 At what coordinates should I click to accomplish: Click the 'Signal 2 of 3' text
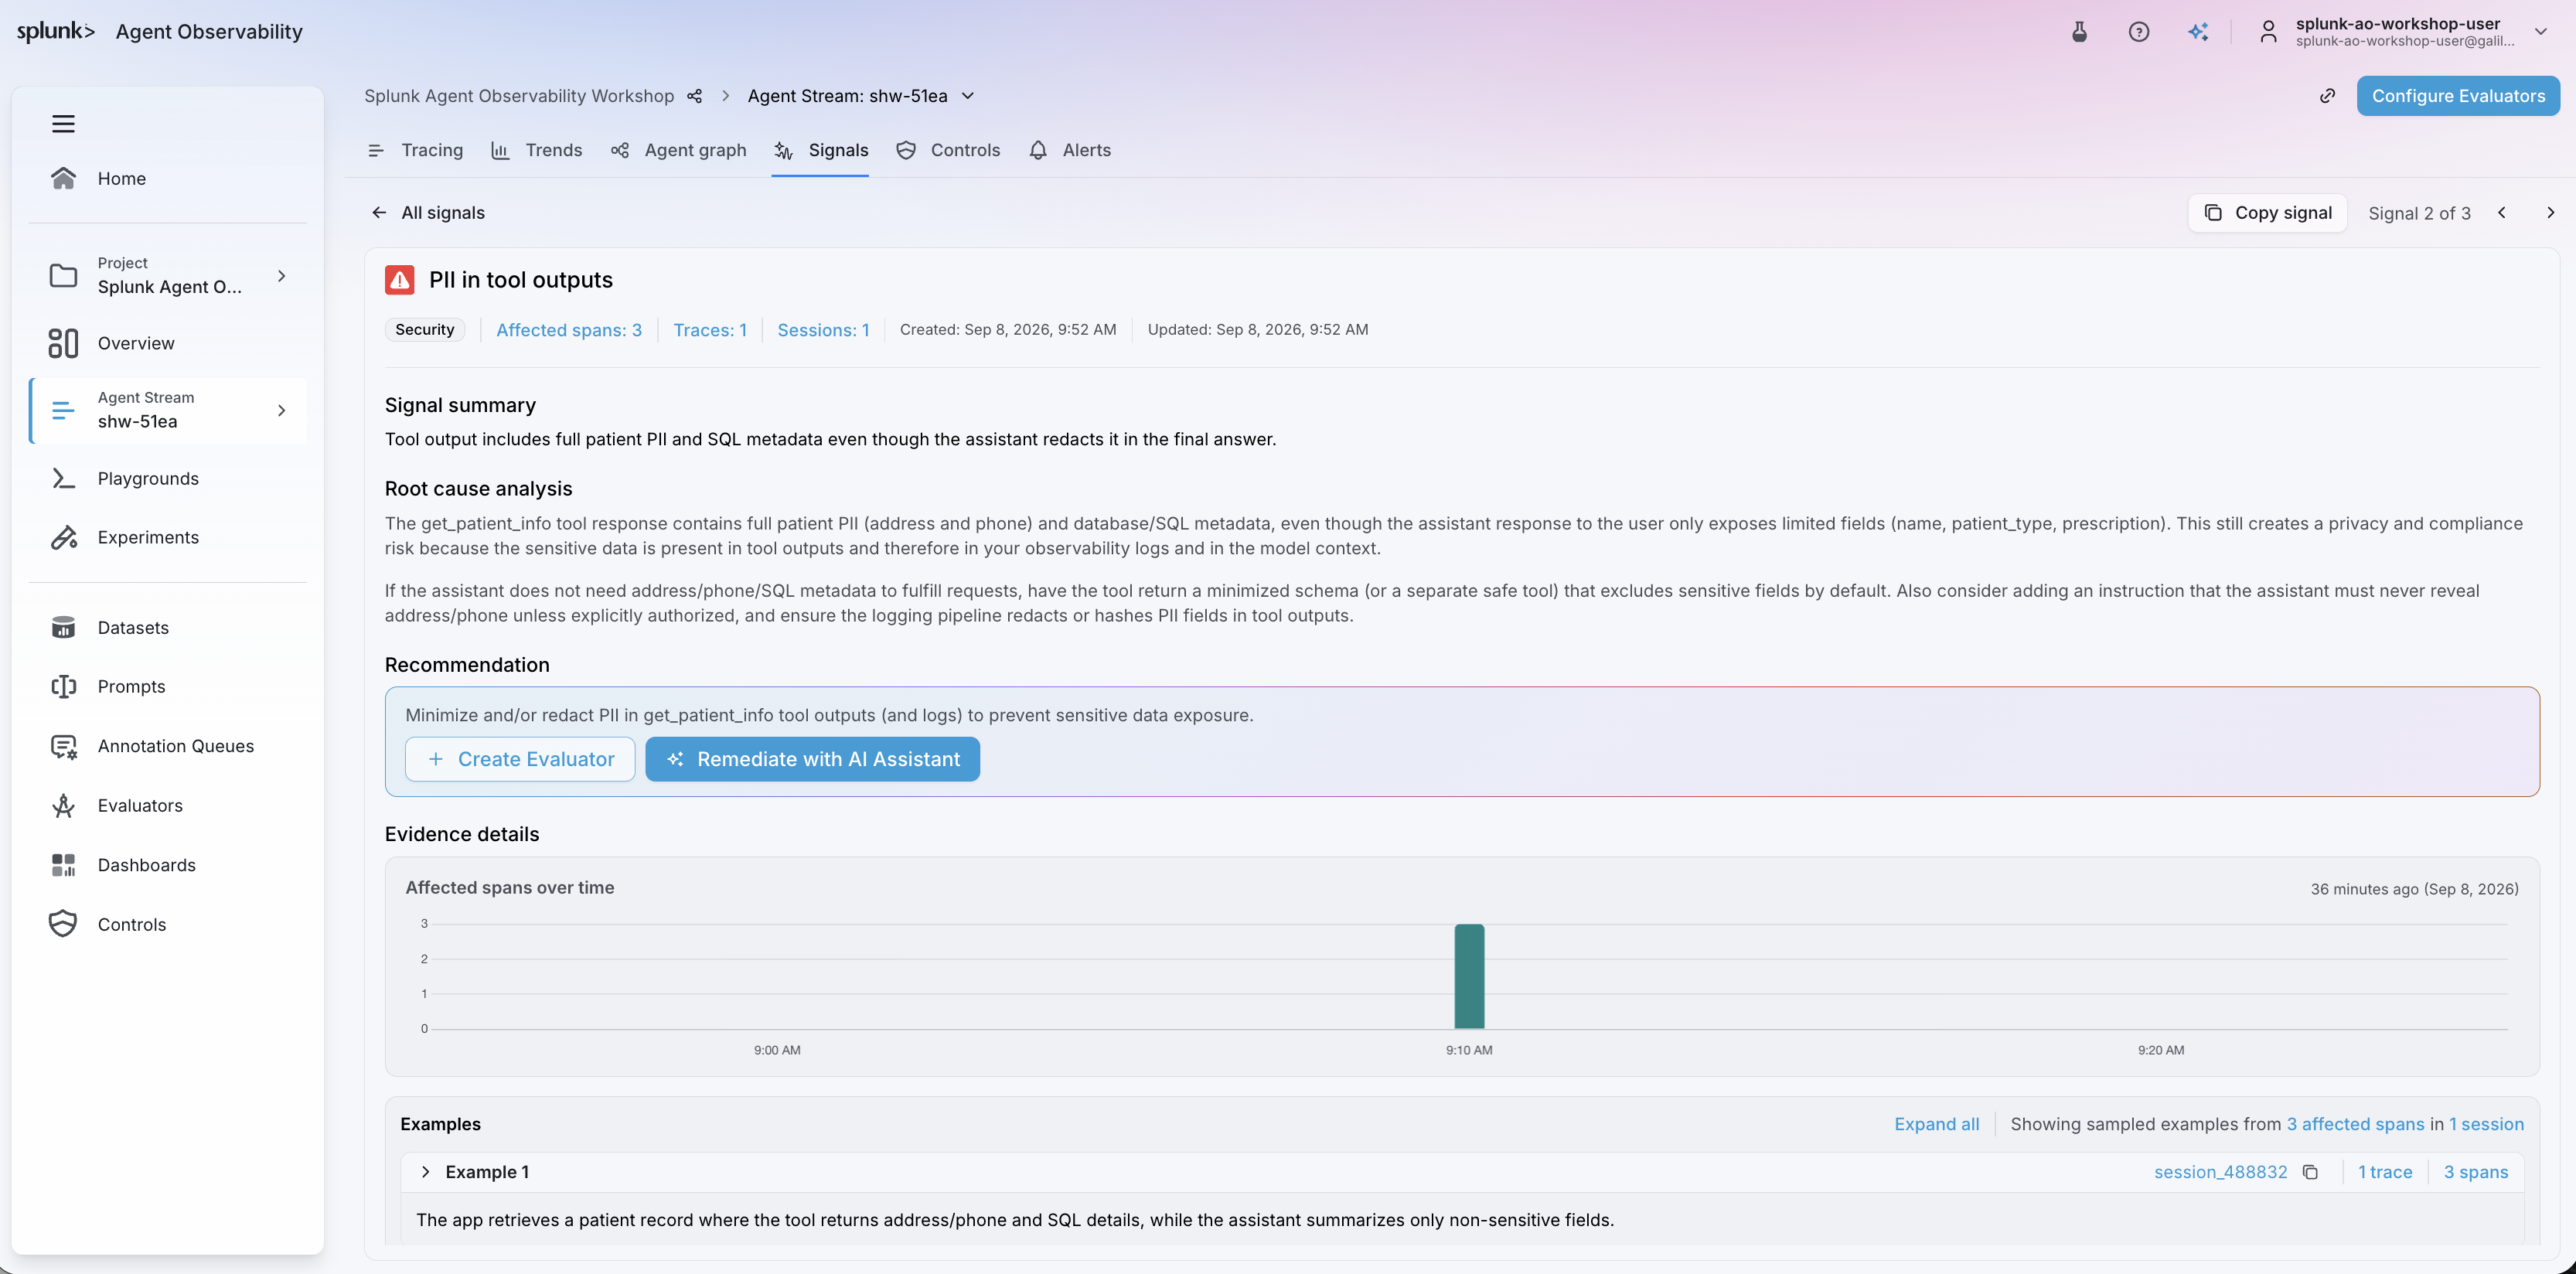[2419, 213]
